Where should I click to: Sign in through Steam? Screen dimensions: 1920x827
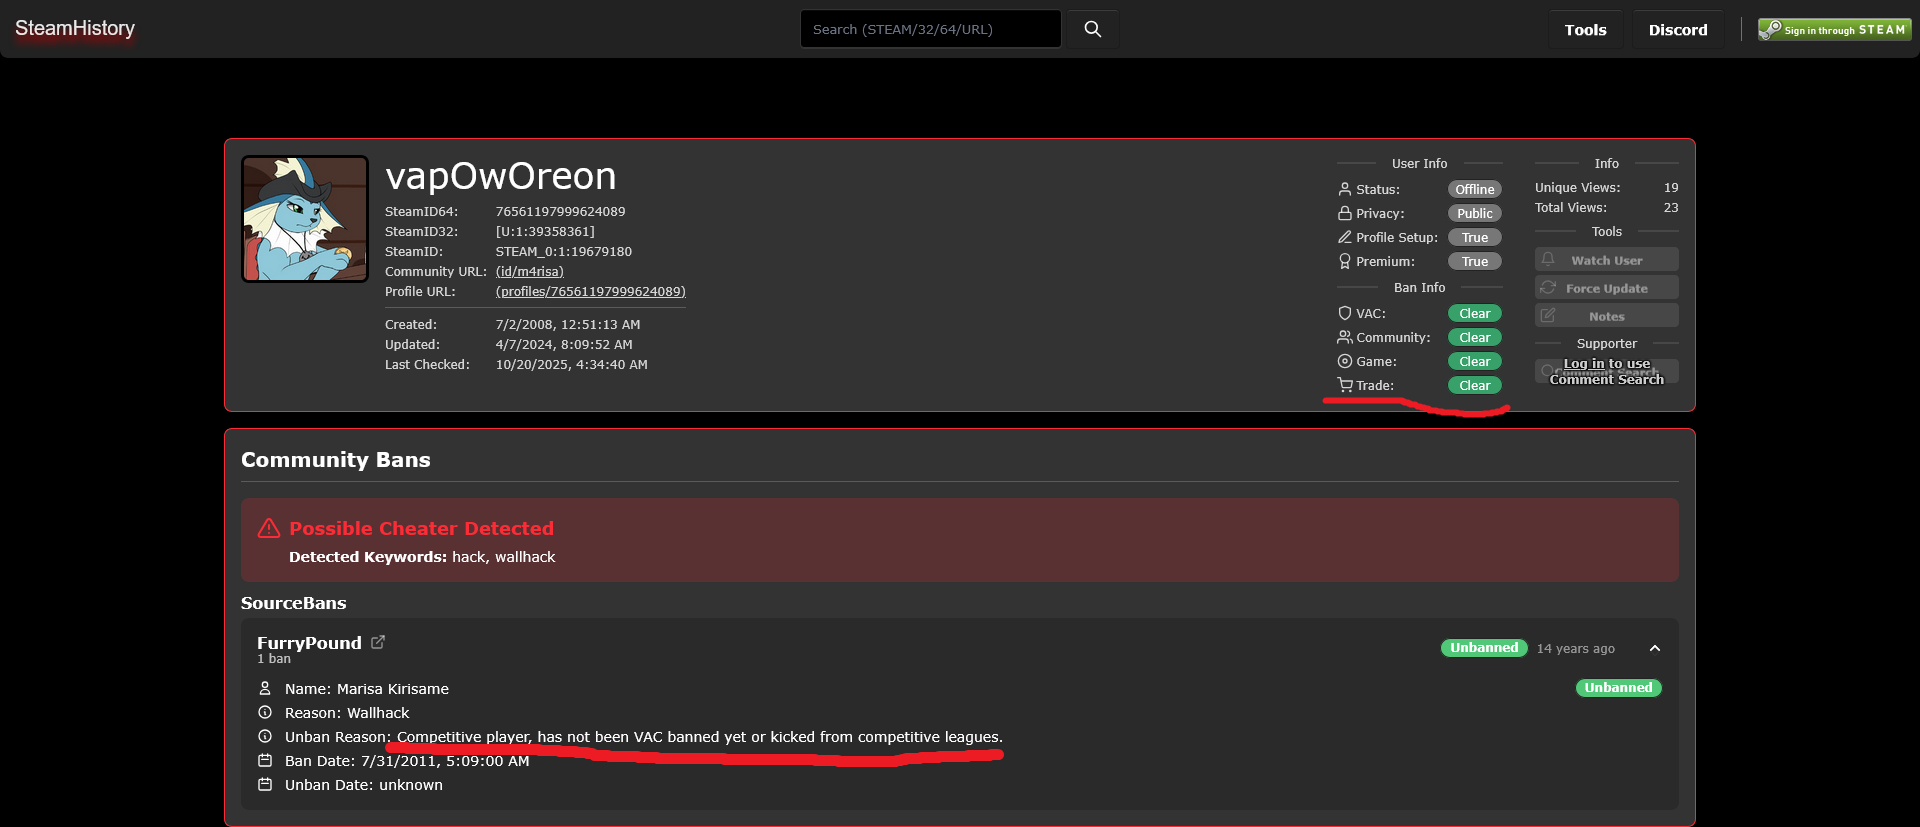[1835, 30]
